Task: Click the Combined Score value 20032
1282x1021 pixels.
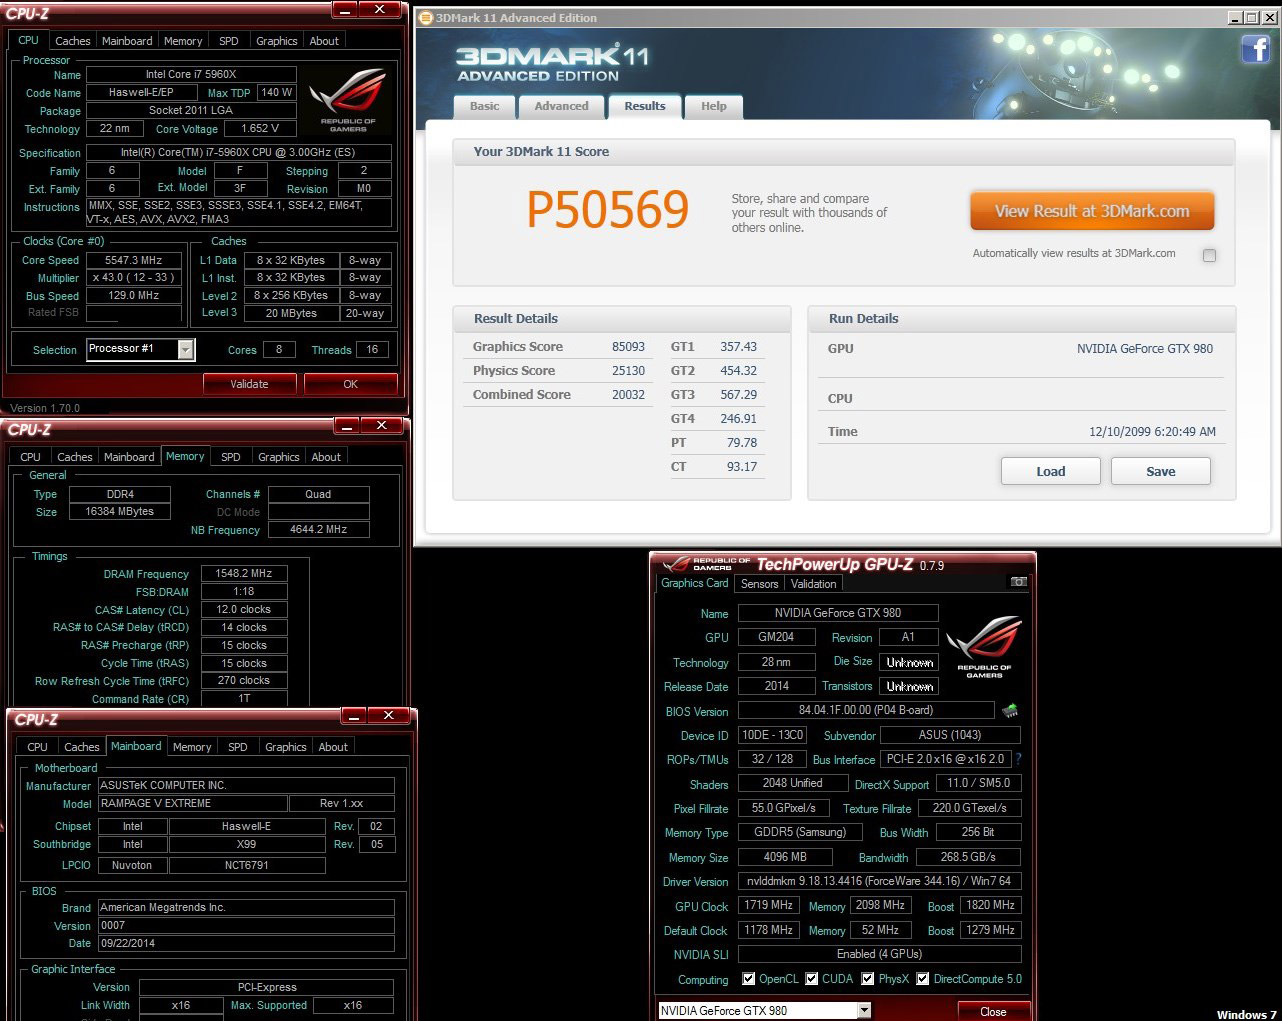Action: 628,395
